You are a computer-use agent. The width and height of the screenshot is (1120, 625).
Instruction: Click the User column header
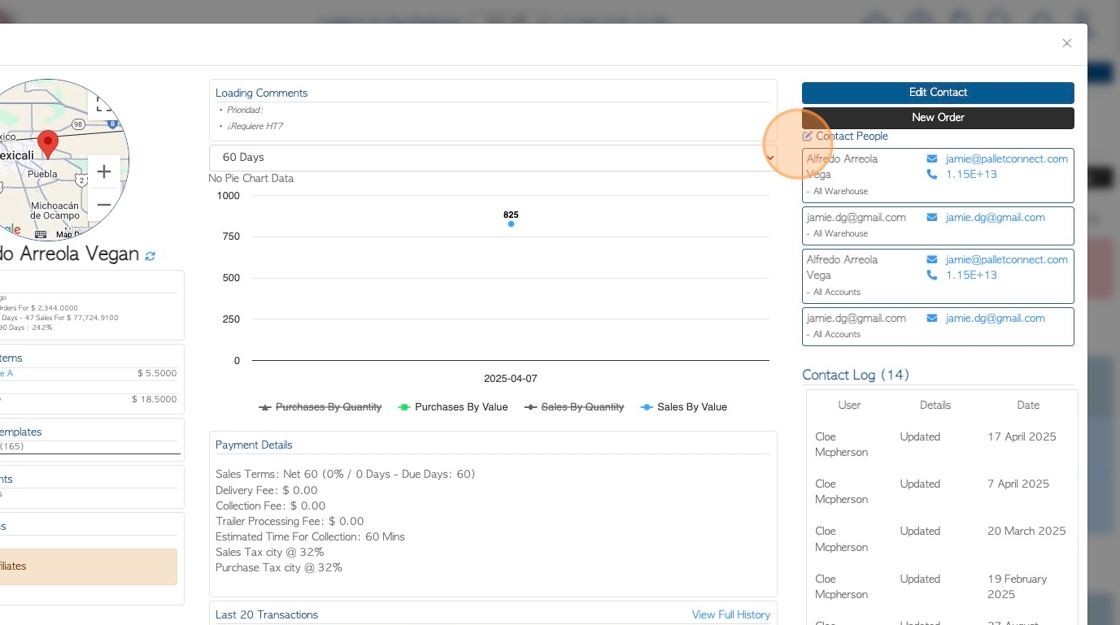click(849, 405)
